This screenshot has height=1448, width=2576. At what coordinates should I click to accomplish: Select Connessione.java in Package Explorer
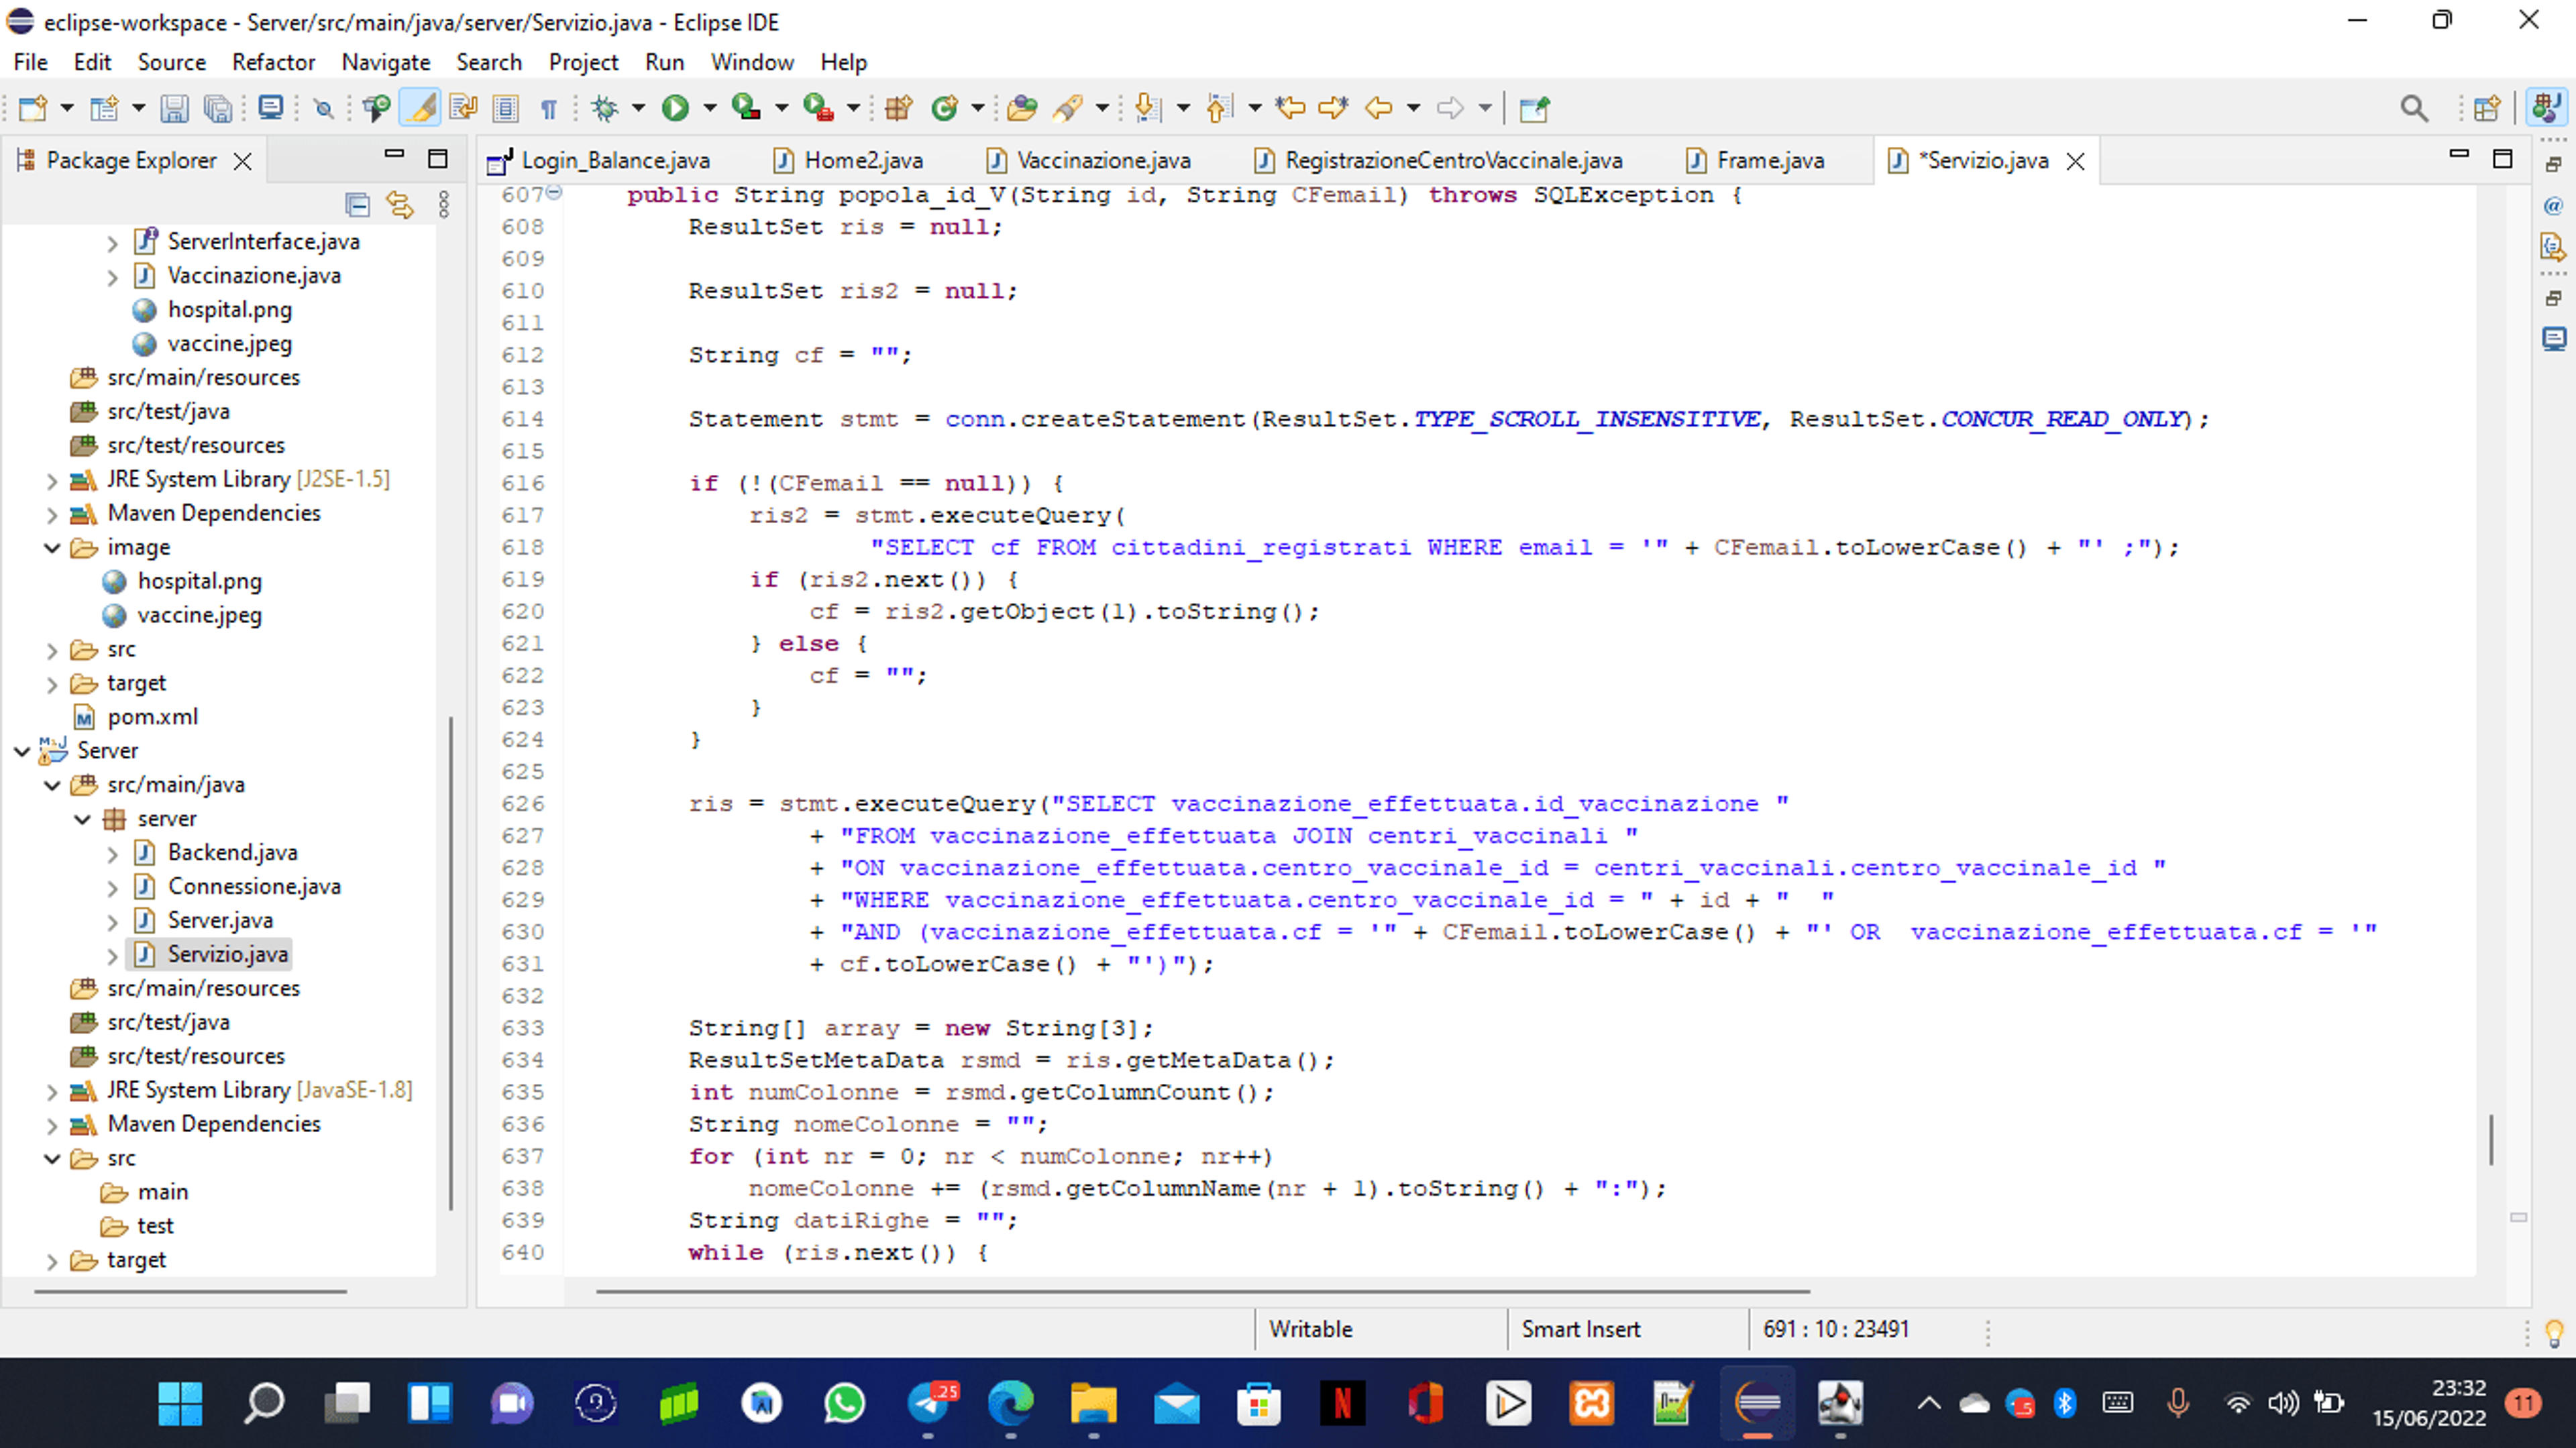(254, 887)
